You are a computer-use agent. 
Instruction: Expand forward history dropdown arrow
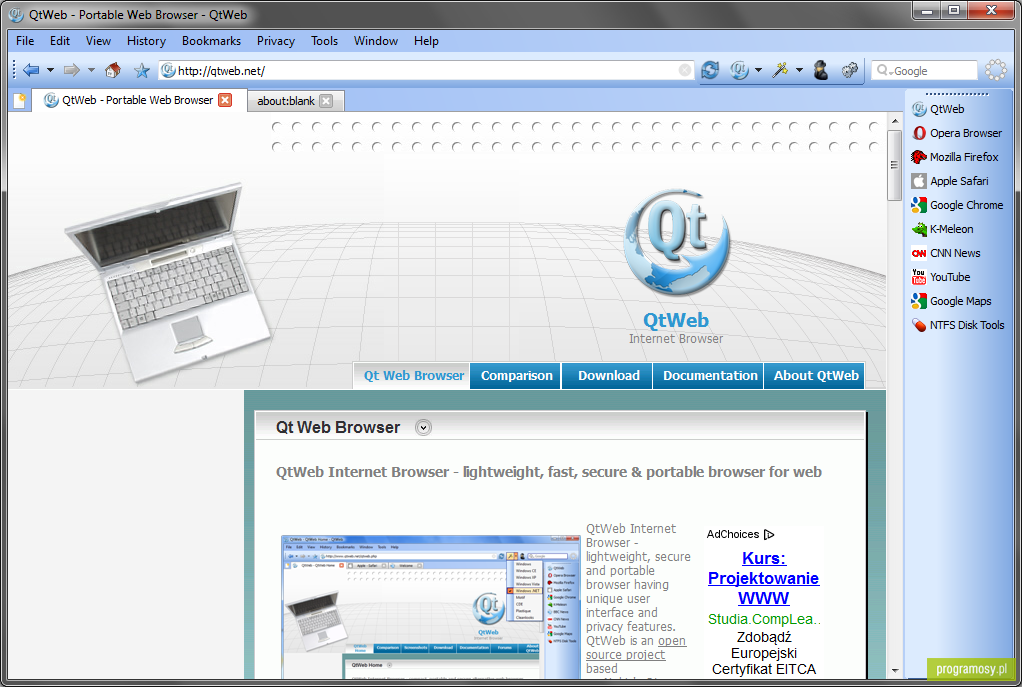pyautogui.click(x=91, y=70)
